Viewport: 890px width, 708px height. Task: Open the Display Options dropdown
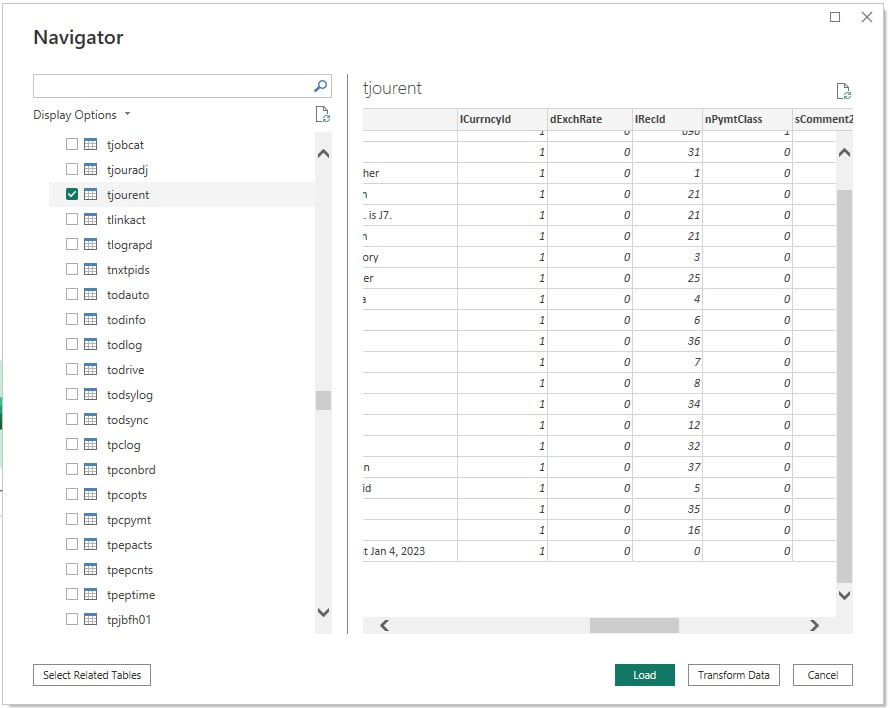(x=82, y=115)
